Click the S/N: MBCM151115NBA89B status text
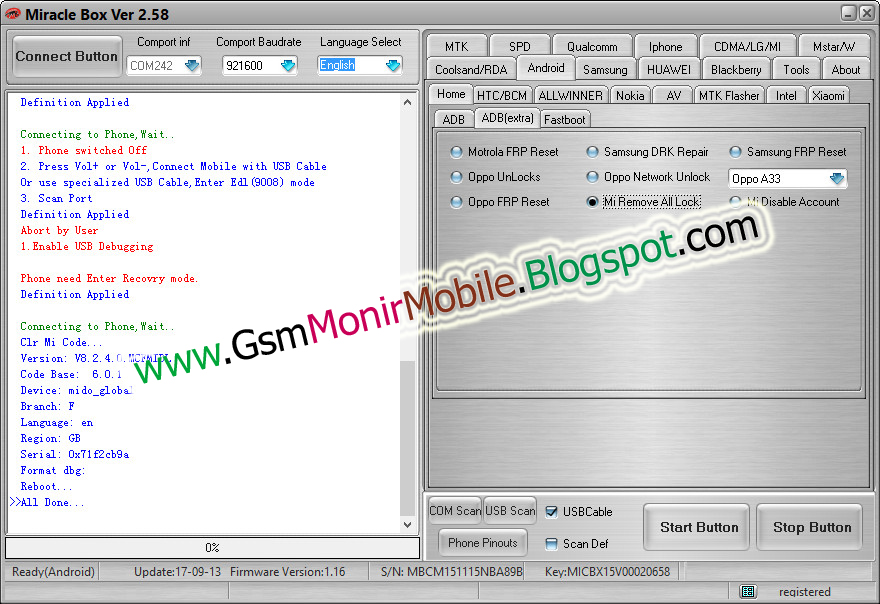This screenshot has width=880, height=604. (x=452, y=572)
